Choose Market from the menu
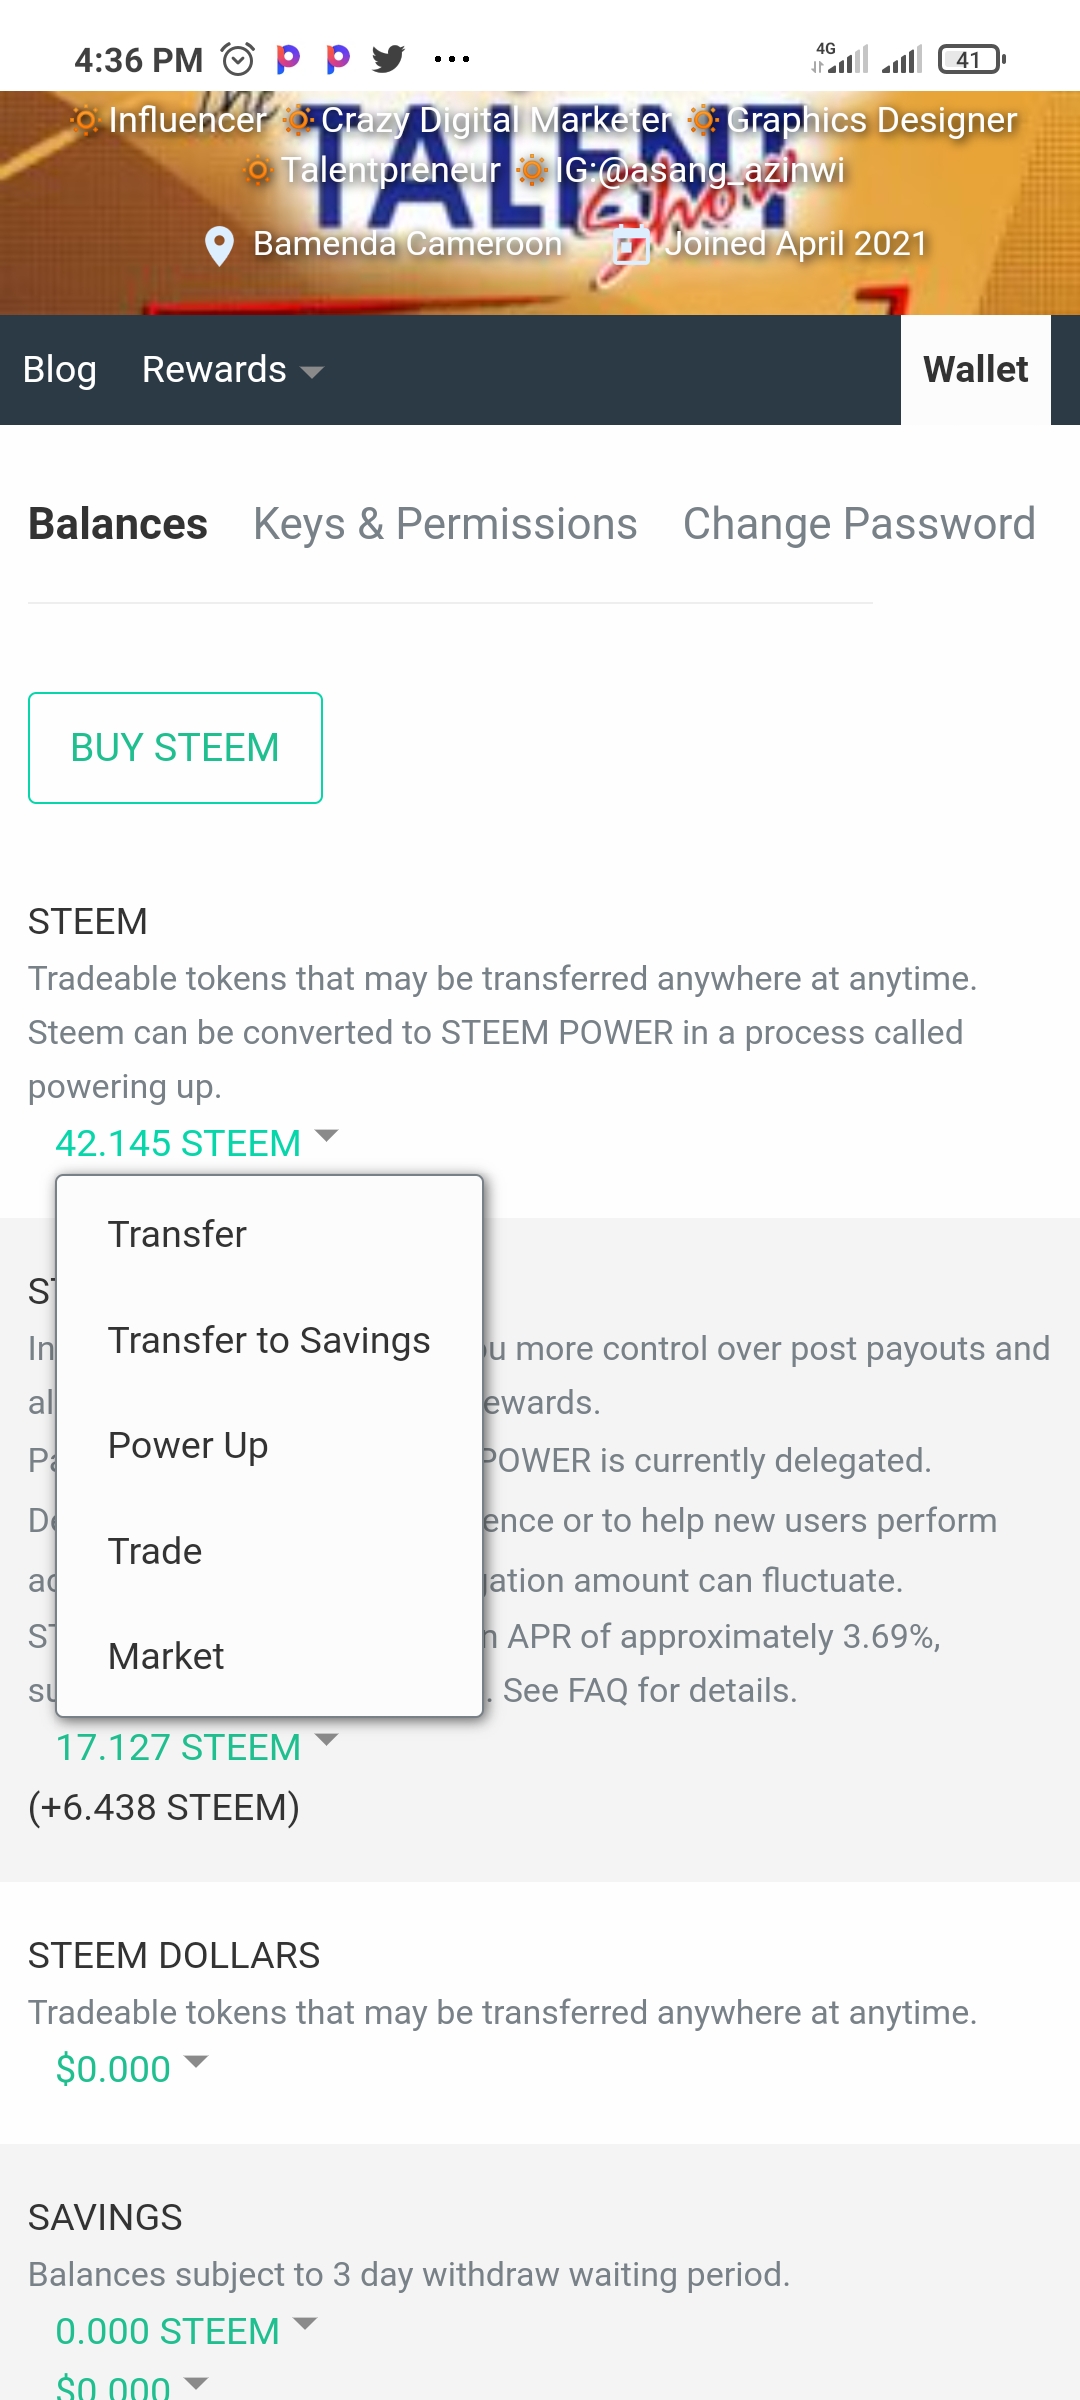This screenshot has height=2400, width=1080. pyautogui.click(x=166, y=1656)
